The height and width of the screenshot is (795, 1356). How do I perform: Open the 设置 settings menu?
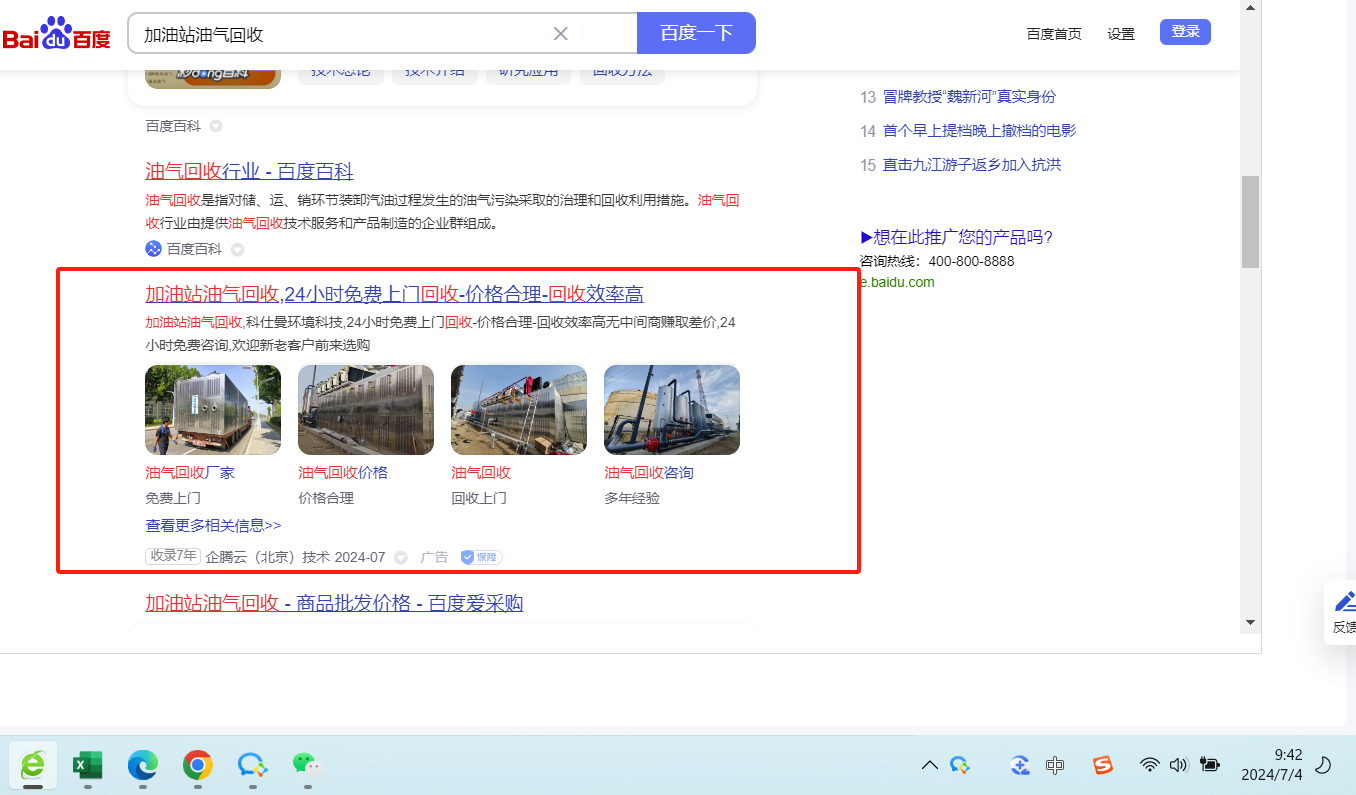(1121, 34)
